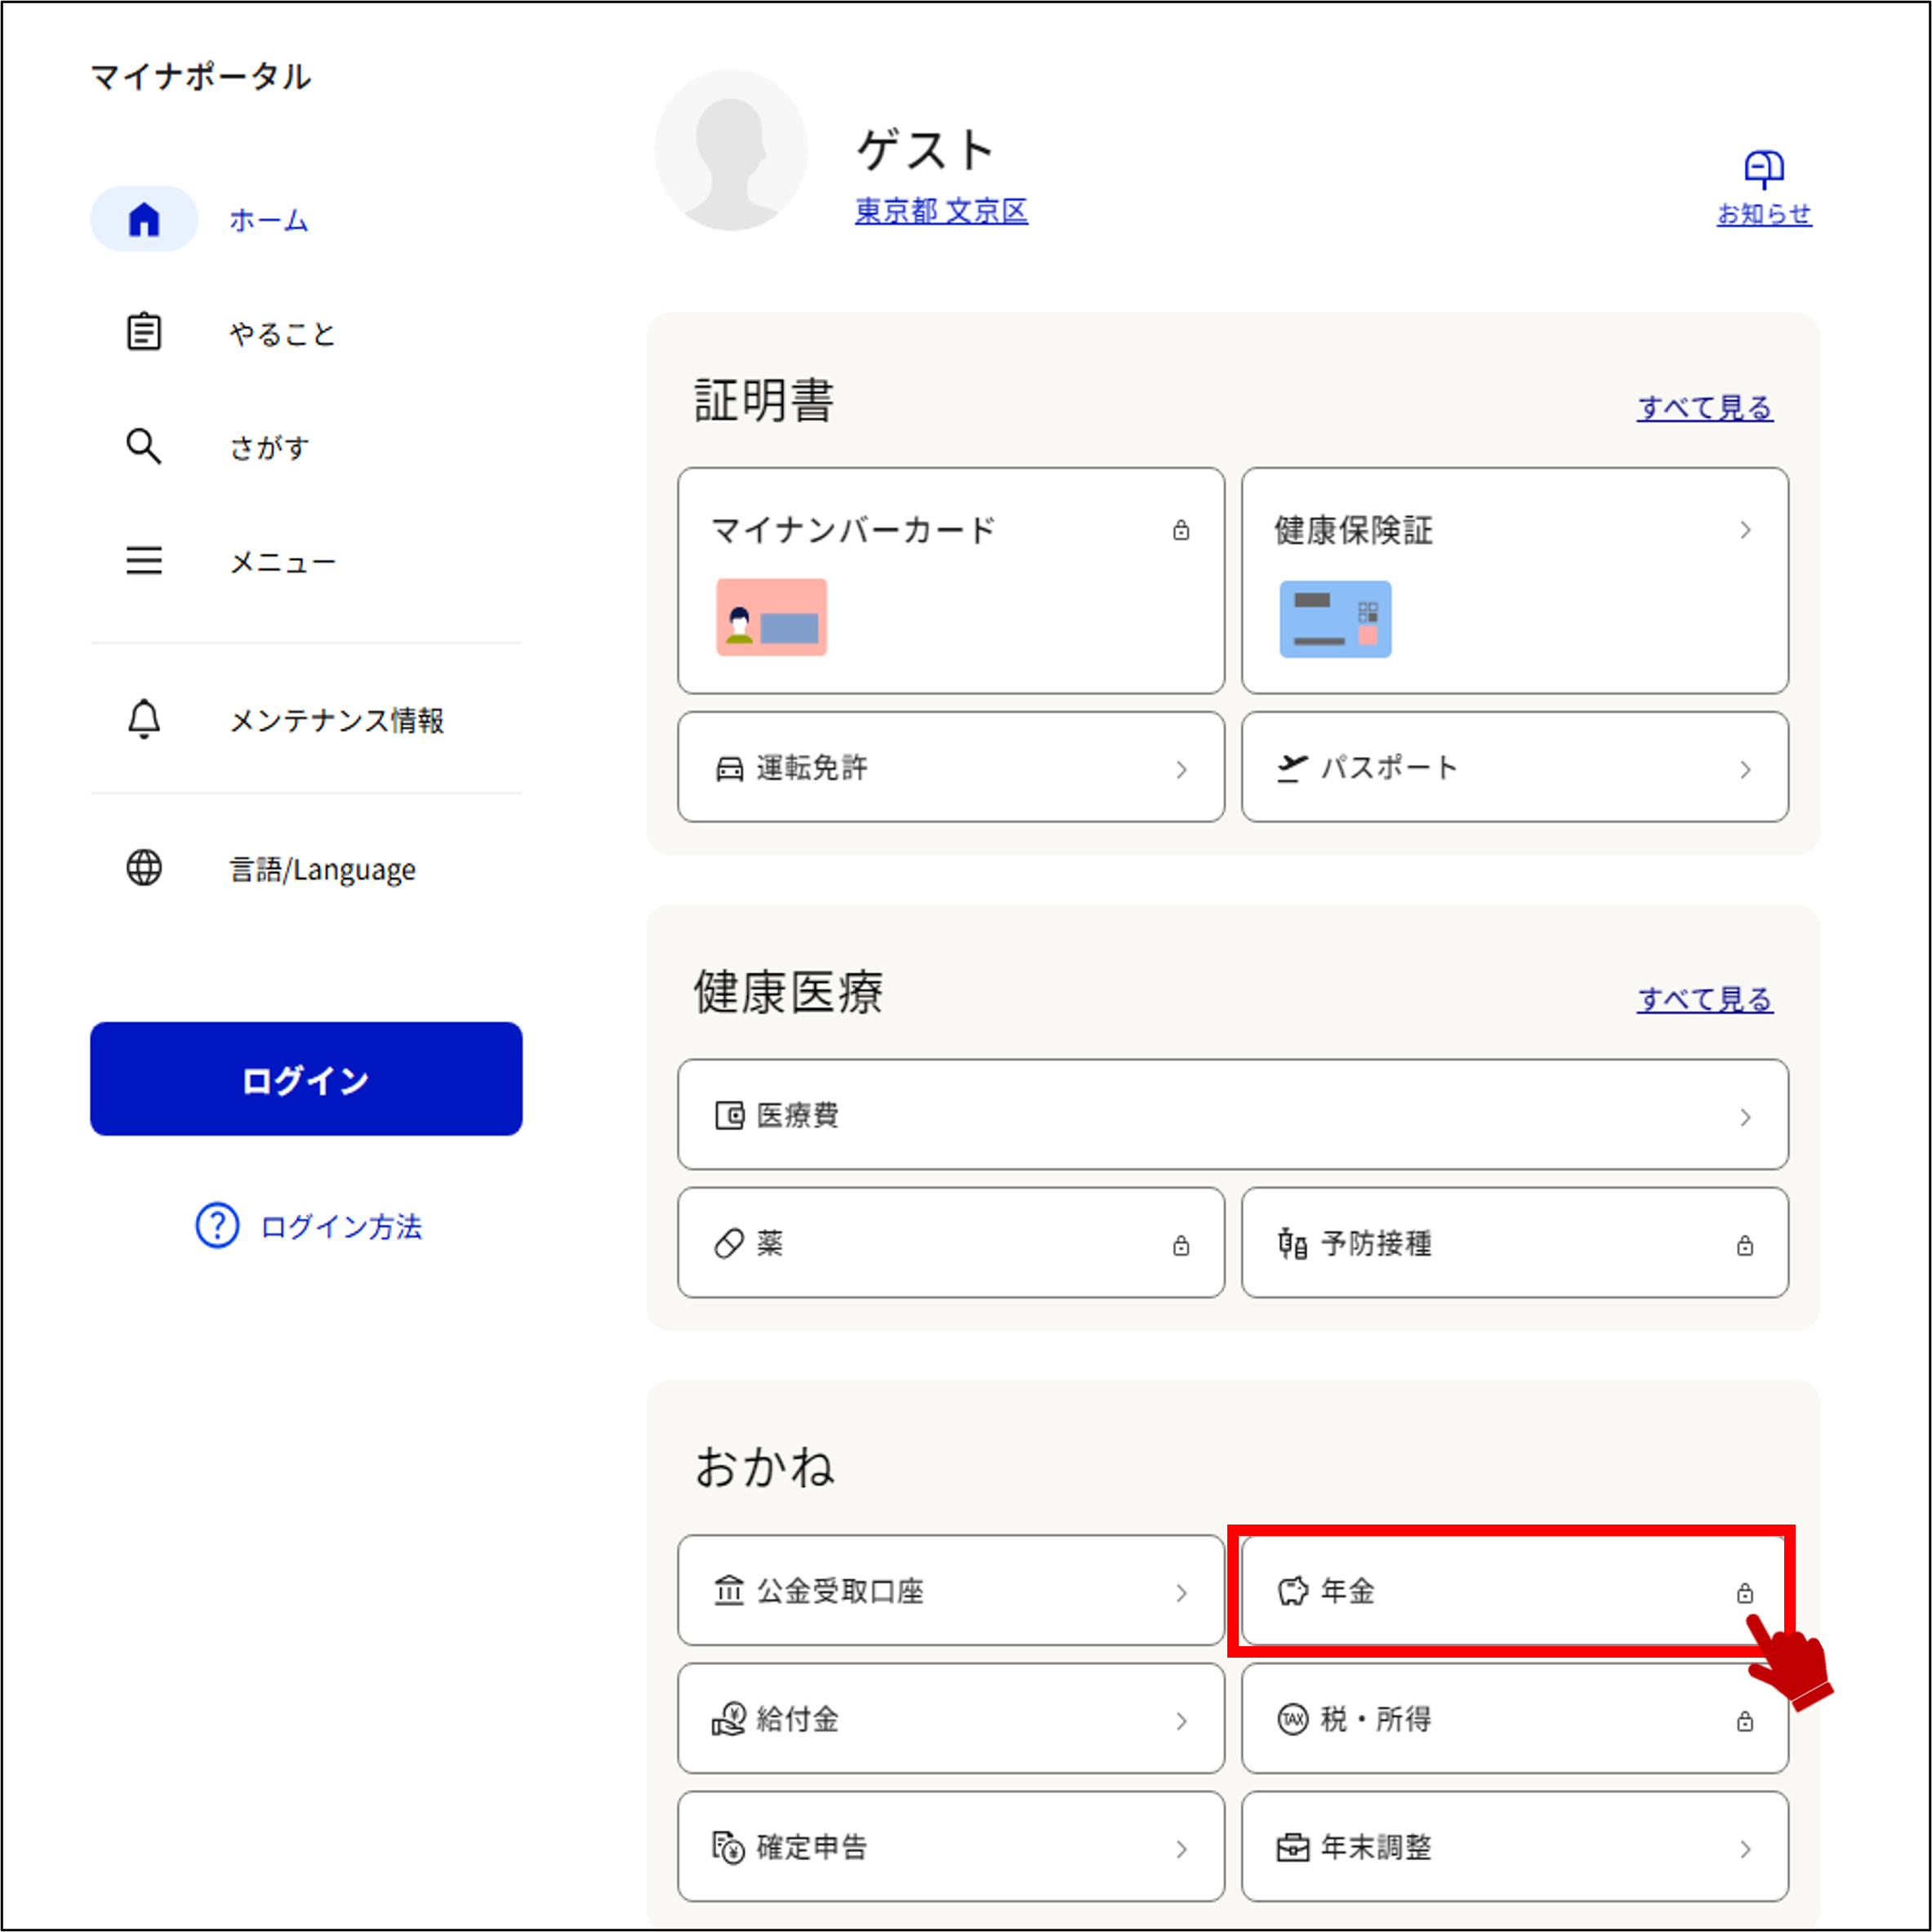Click the 給付金 label
The height and width of the screenshot is (1932, 1932).
click(797, 1719)
